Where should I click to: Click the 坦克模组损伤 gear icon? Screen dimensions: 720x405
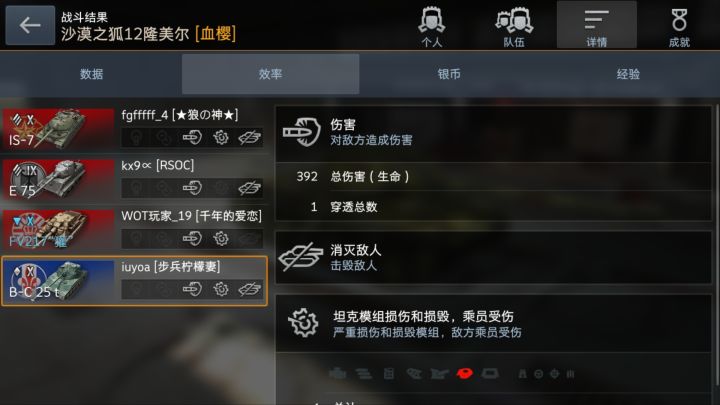[x=303, y=323]
